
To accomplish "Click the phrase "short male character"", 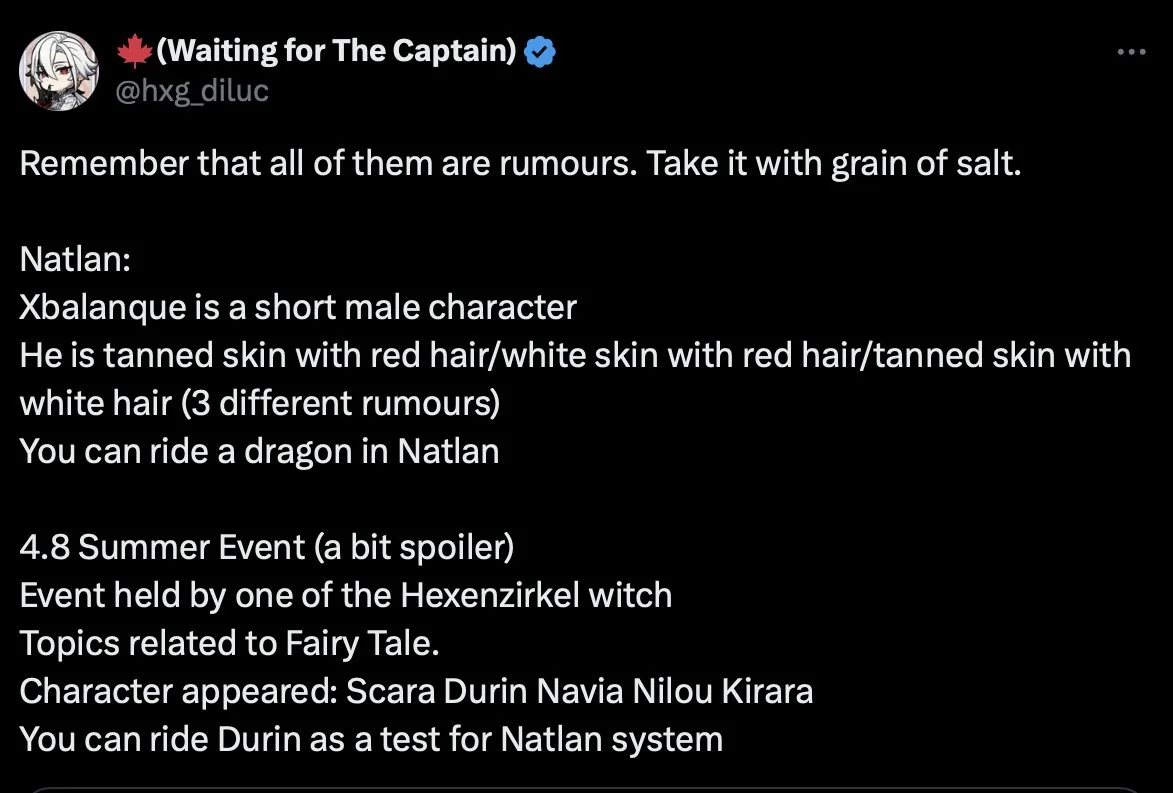I will pyautogui.click(x=415, y=308).
